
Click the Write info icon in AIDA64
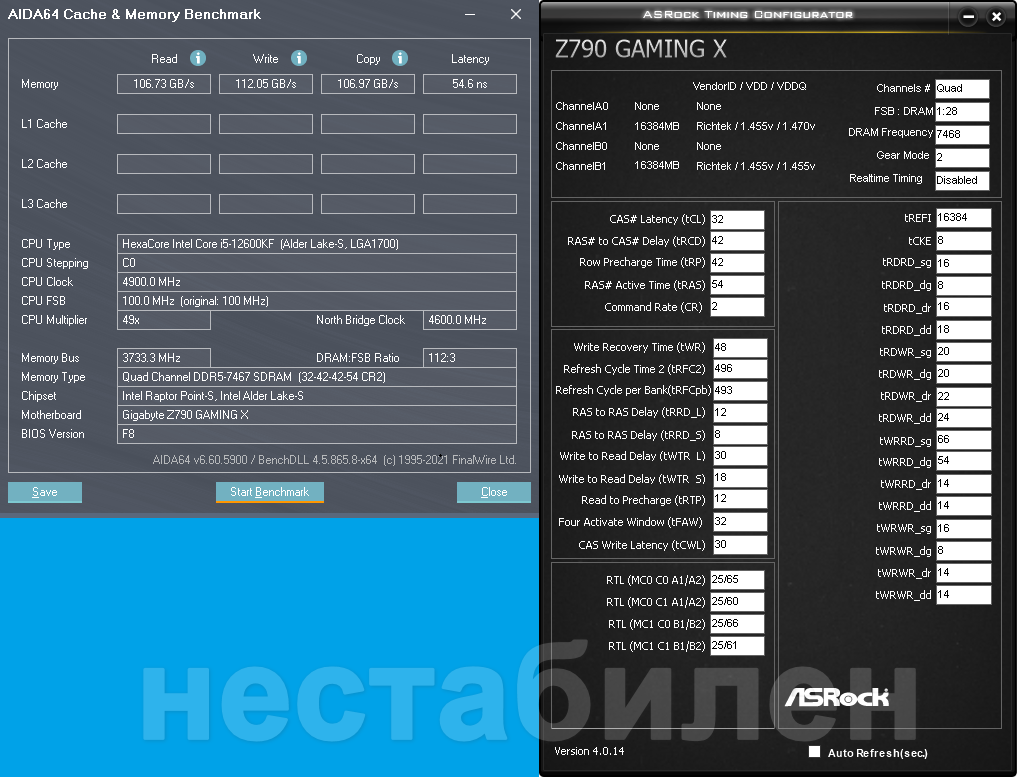coord(299,58)
